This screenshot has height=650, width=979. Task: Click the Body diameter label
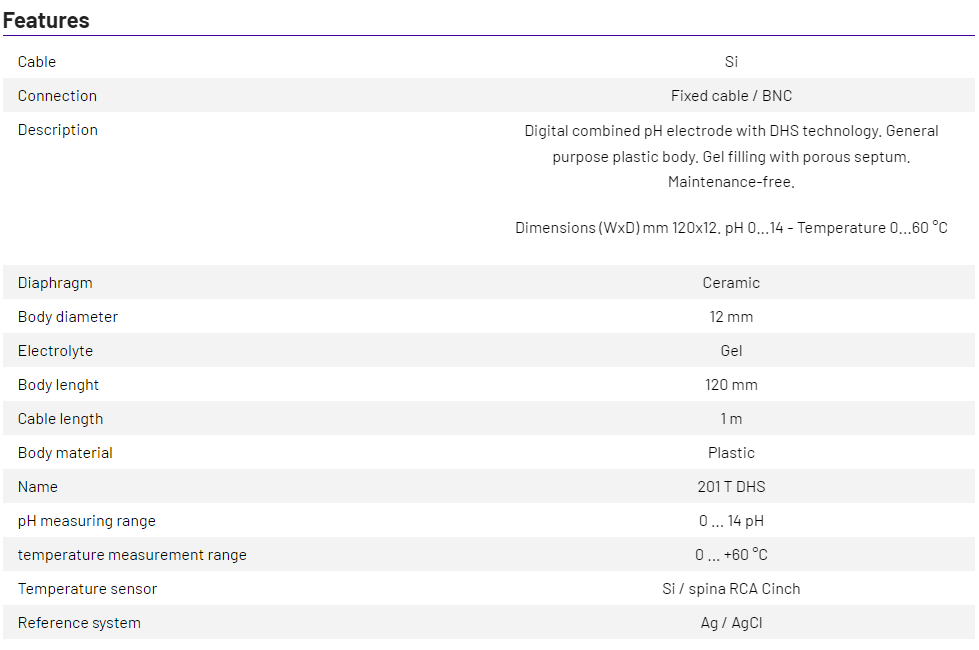(x=68, y=317)
